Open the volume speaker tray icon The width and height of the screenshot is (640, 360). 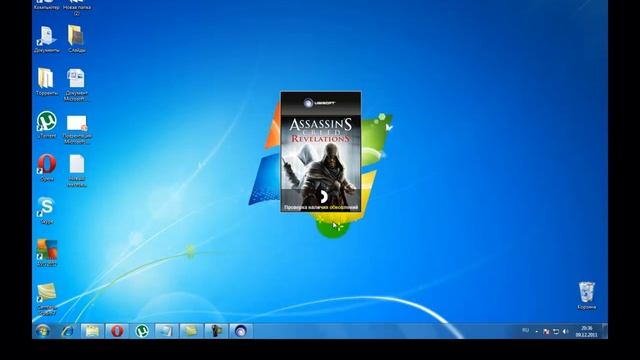(565, 331)
